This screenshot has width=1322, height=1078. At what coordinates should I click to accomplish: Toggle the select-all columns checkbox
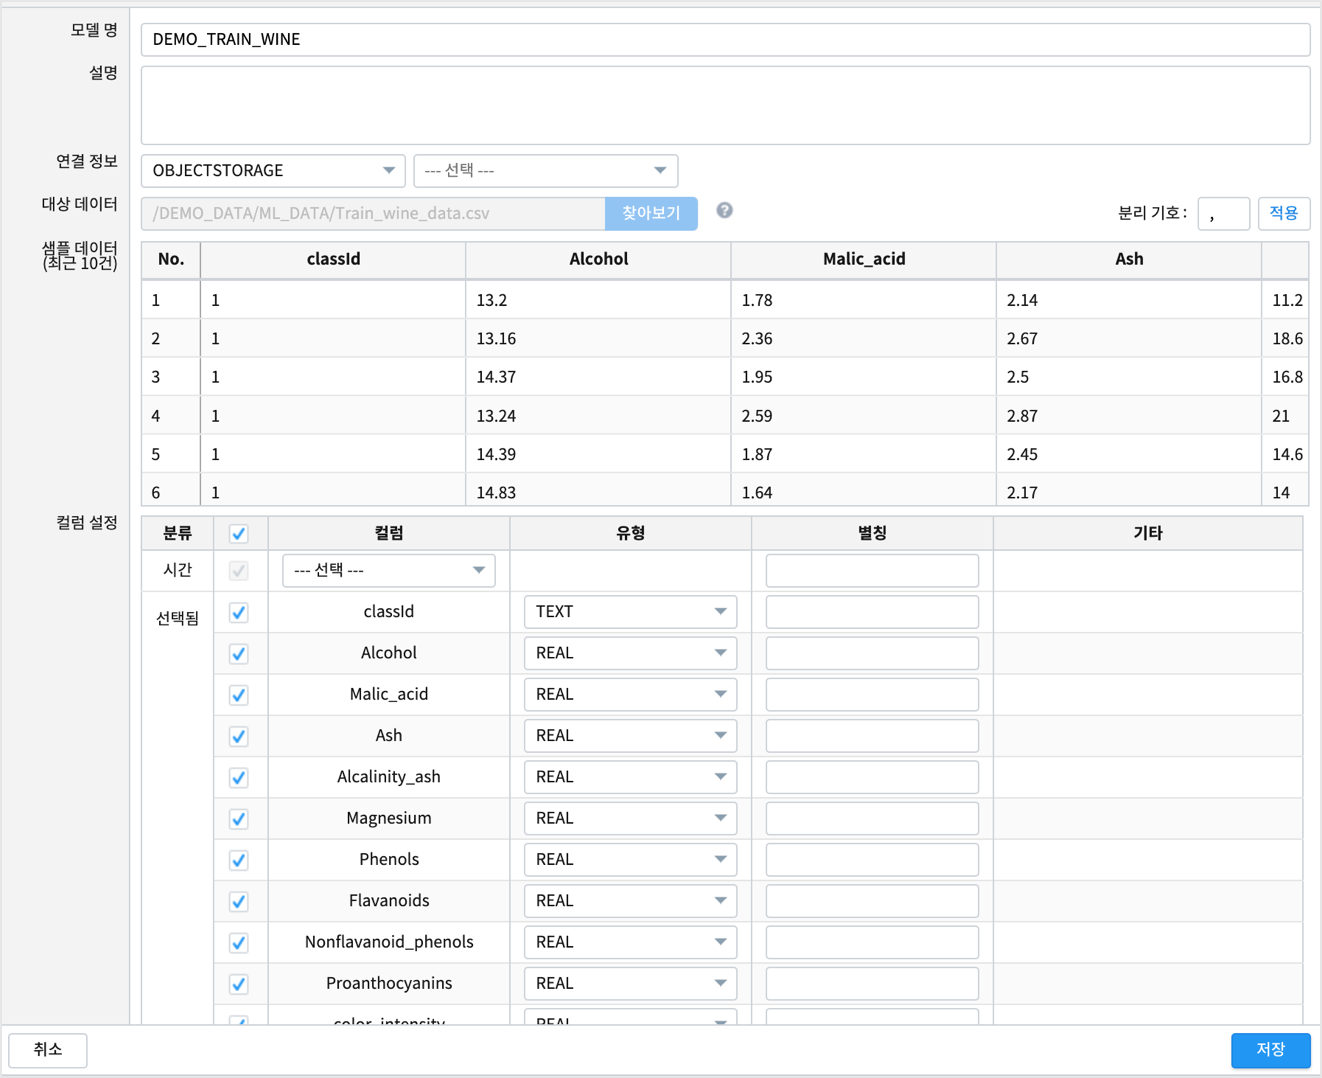pyautogui.click(x=239, y=534)
